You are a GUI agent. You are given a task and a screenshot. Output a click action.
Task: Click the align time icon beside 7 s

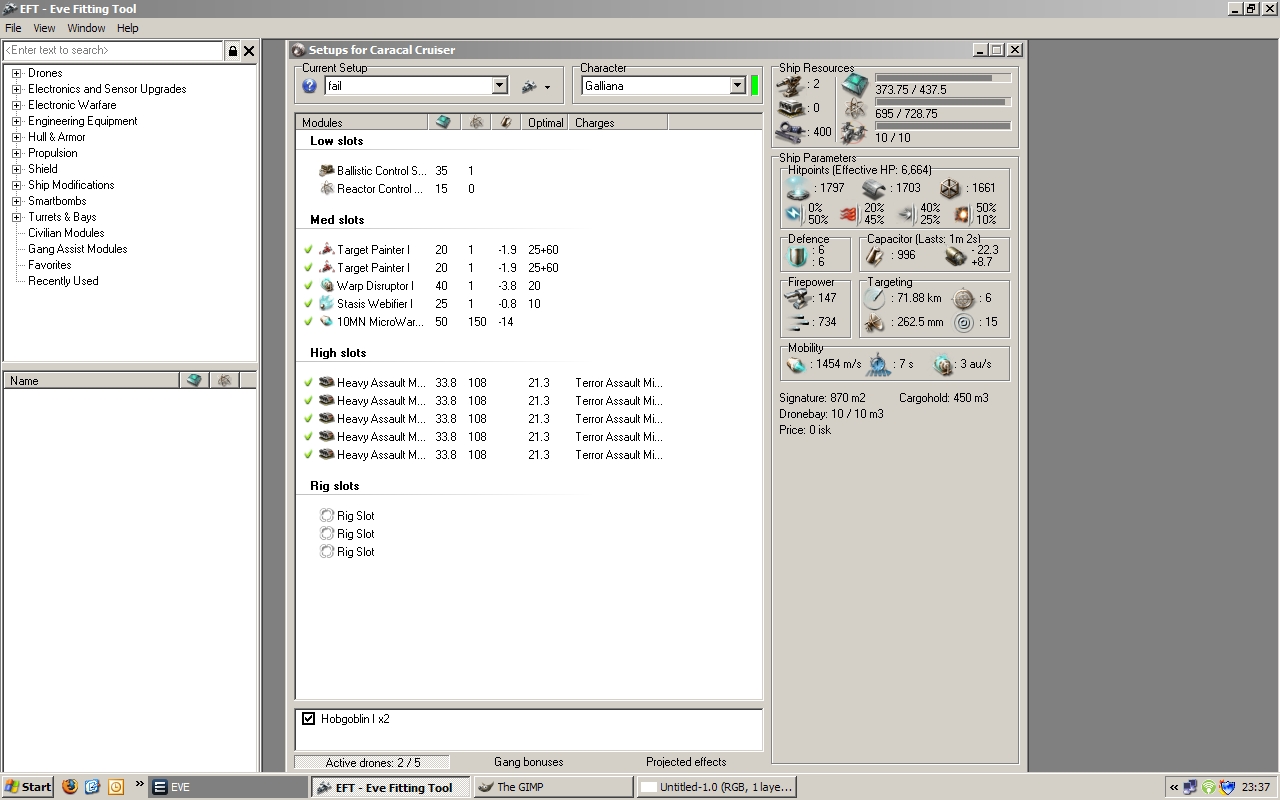pyautogui.click(x=878, y=364)
